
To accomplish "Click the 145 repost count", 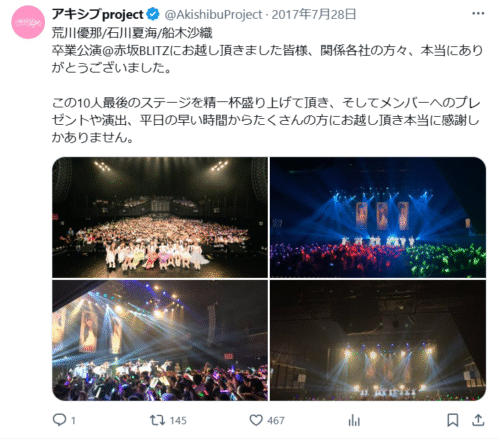I will tap(178, 420).
